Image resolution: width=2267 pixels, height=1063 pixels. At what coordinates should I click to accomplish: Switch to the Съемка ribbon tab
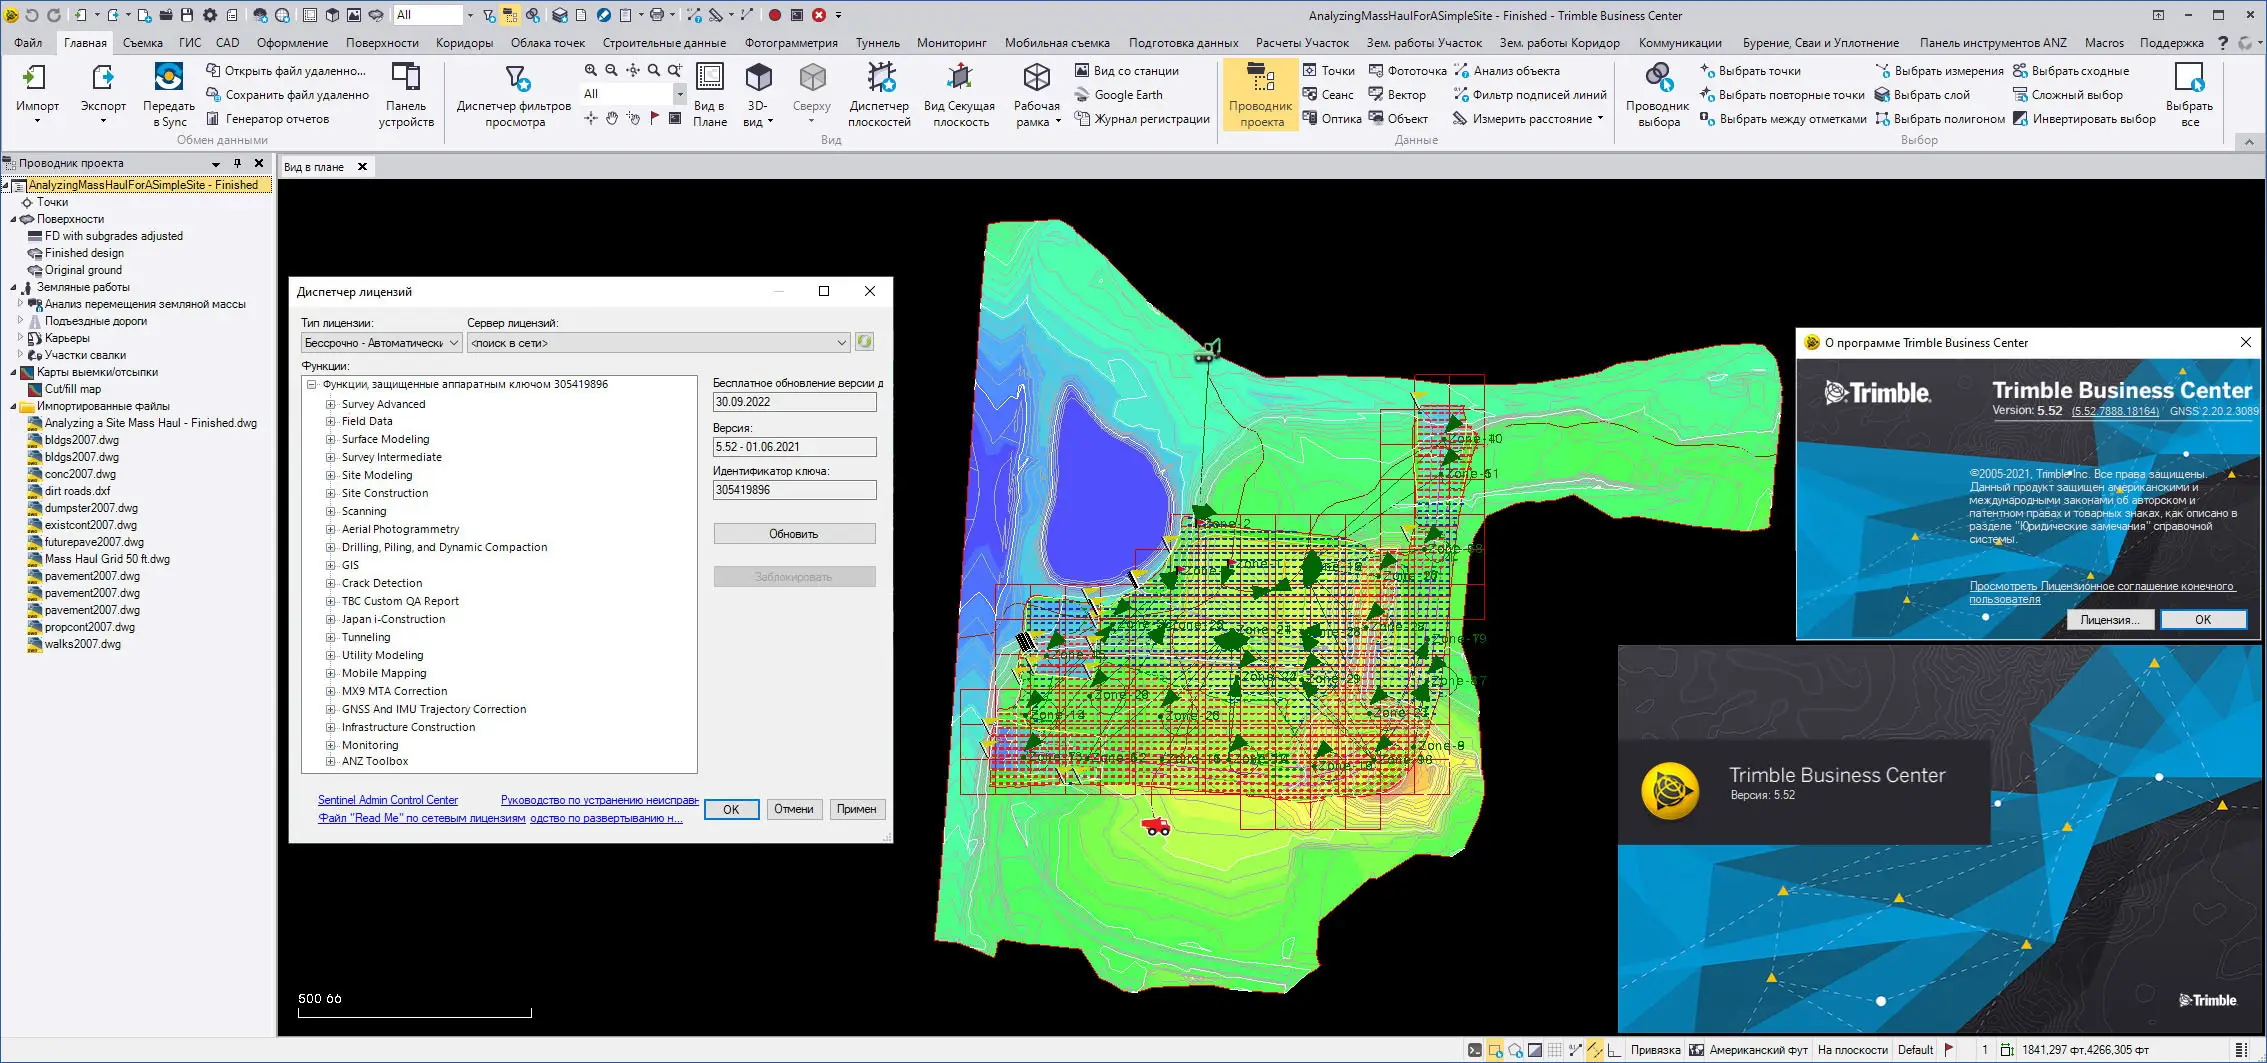[143, 43]
